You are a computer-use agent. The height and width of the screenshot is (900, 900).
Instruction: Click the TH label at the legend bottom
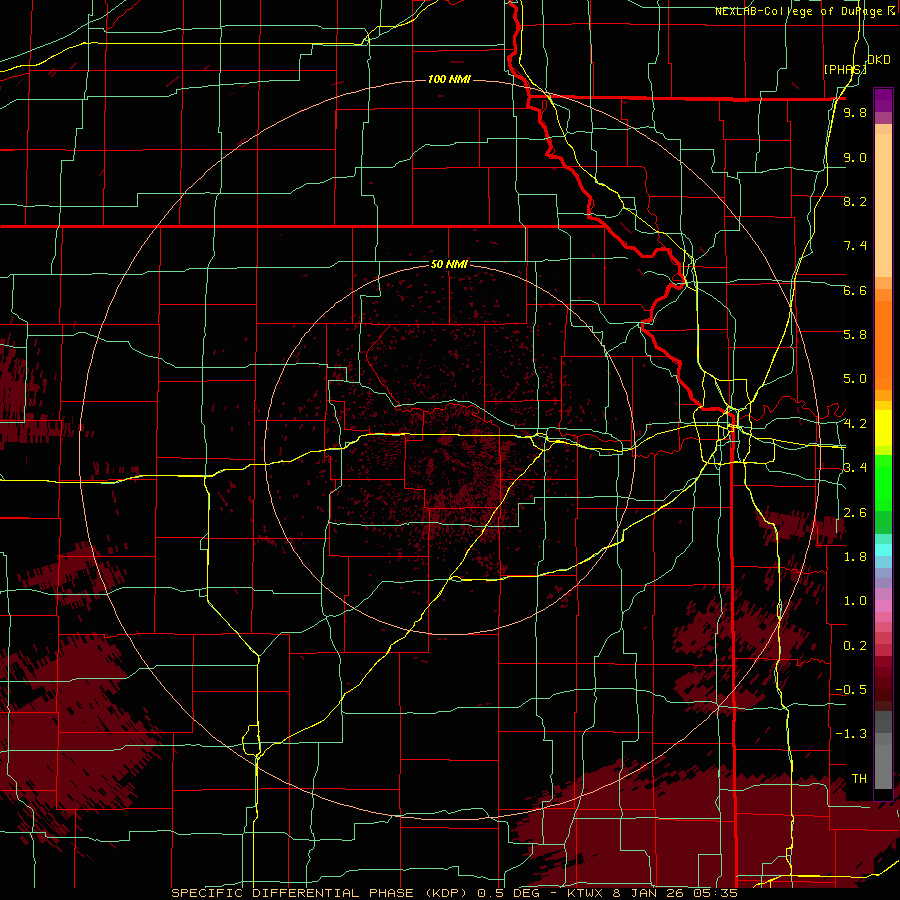859,779
